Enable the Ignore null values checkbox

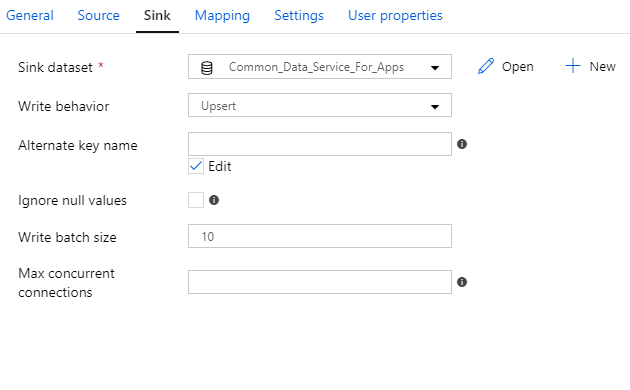pyautogui.click(x=196, y=200)
